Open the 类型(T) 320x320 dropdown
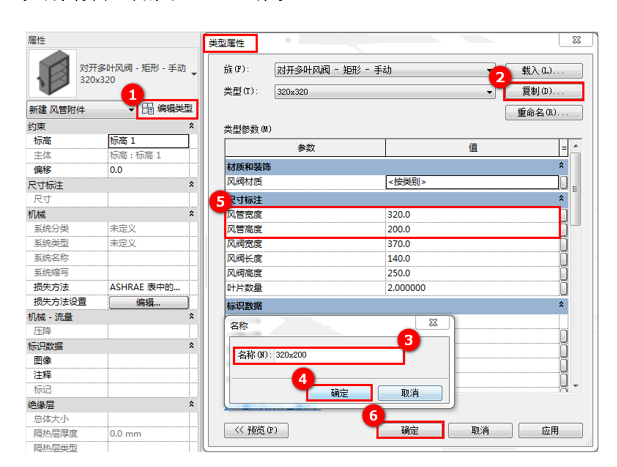617x467 pixels. [x=489, y=92]
